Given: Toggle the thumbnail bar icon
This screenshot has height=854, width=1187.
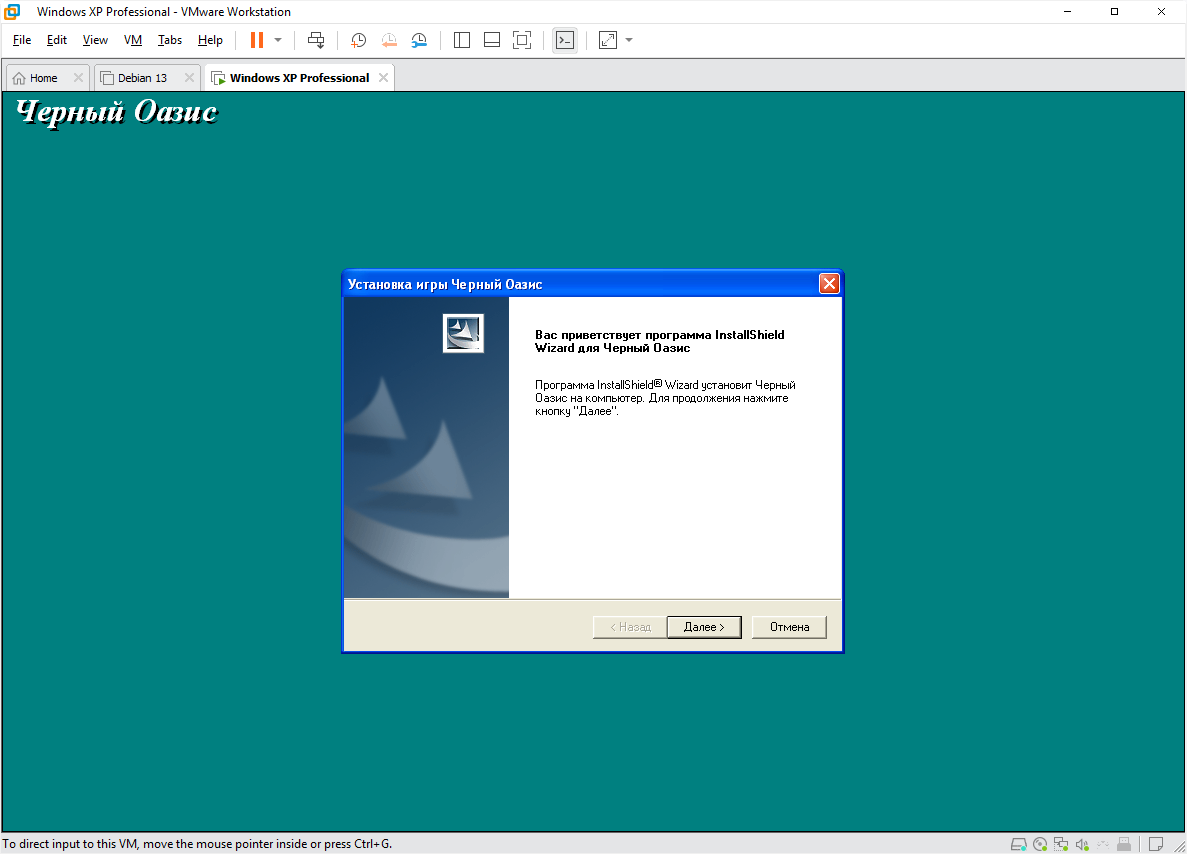Looking at the screenshot, I should 491,40.
